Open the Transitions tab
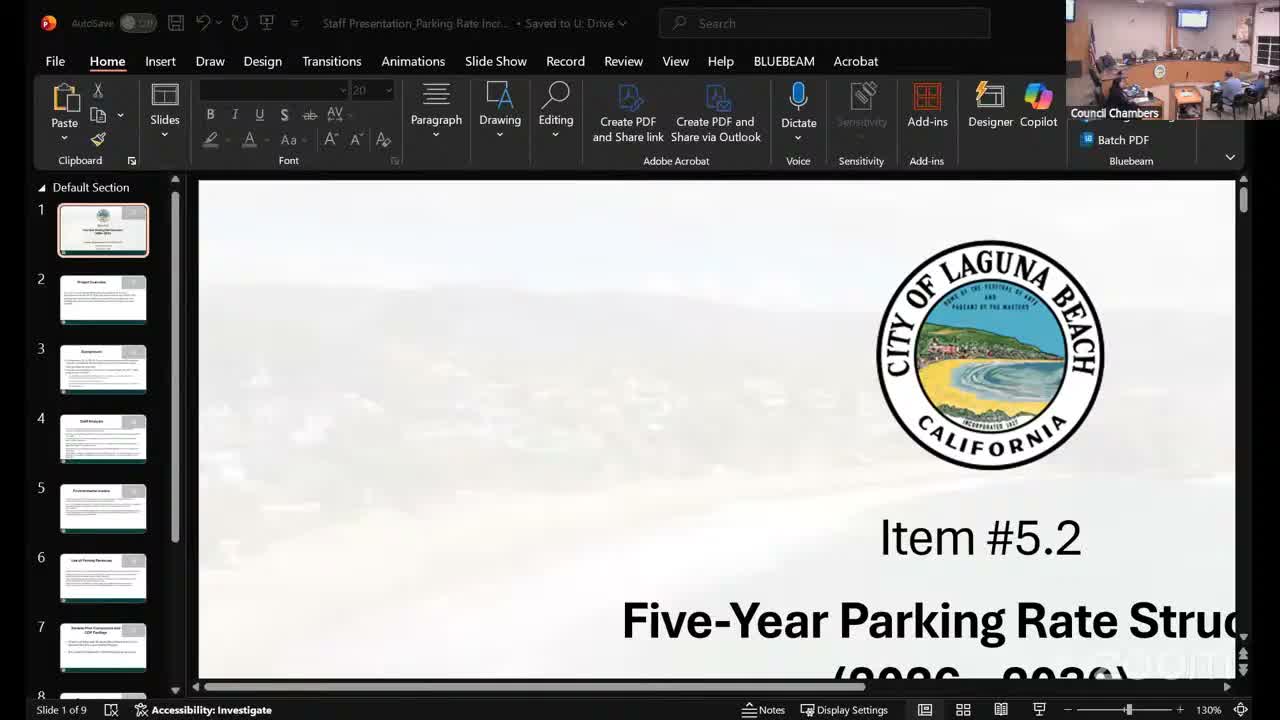The height and width of the screenshot is (720, 1280). pyautogui.click(x=332, y=61)
